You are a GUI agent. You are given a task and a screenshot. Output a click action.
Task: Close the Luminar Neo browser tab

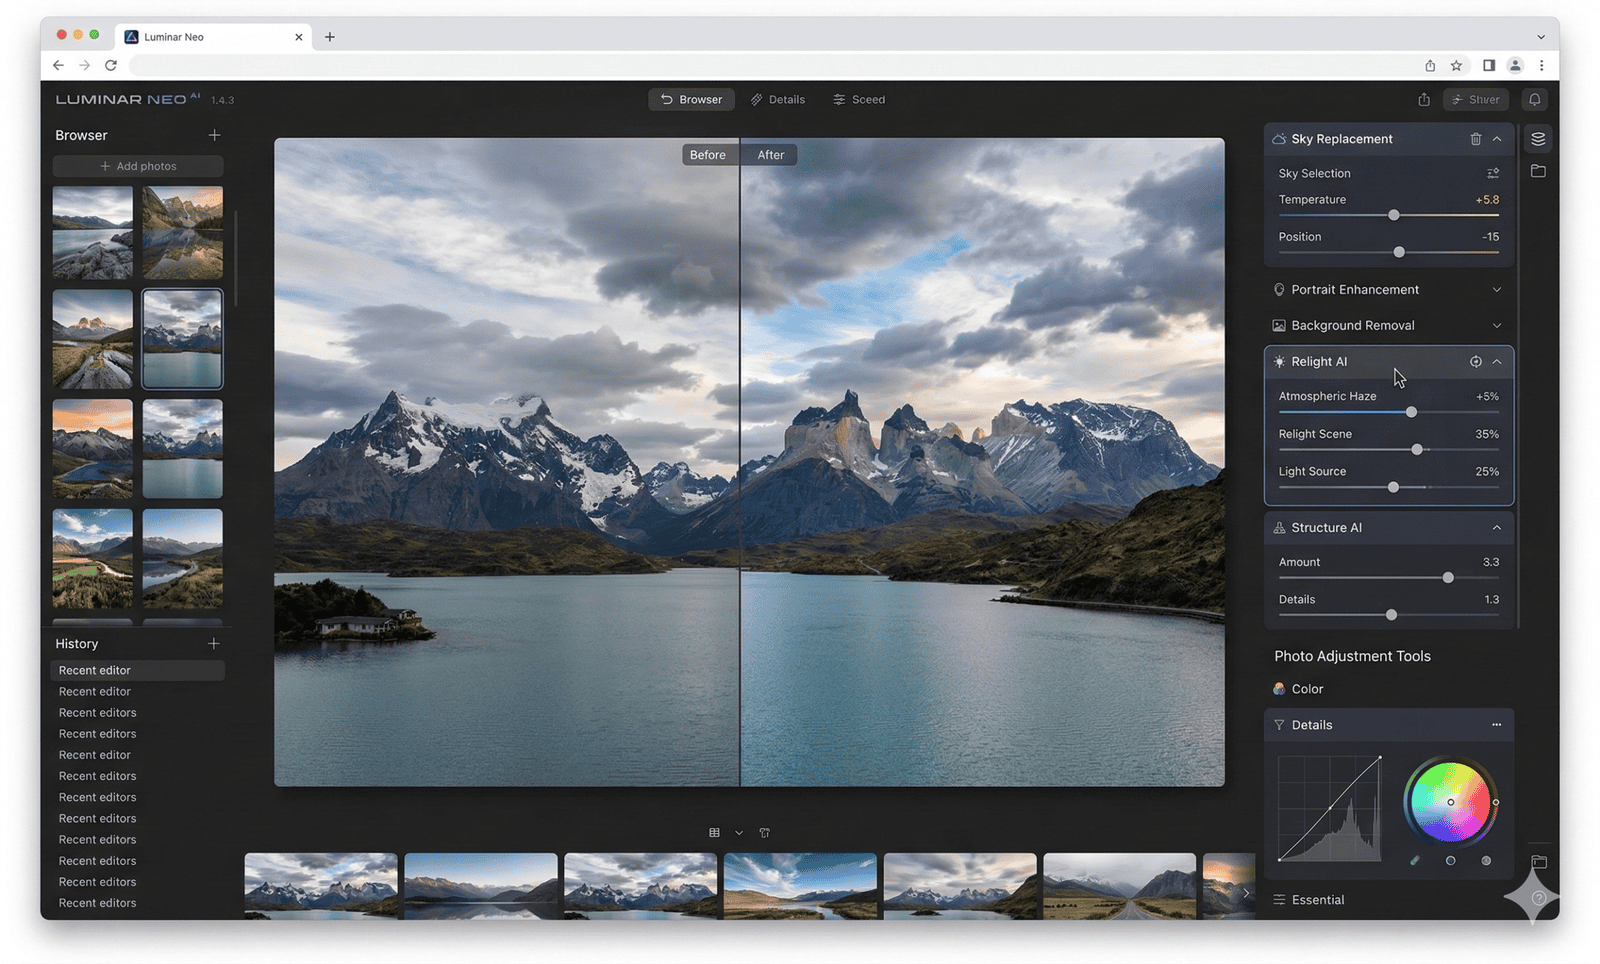click(298, 37)
